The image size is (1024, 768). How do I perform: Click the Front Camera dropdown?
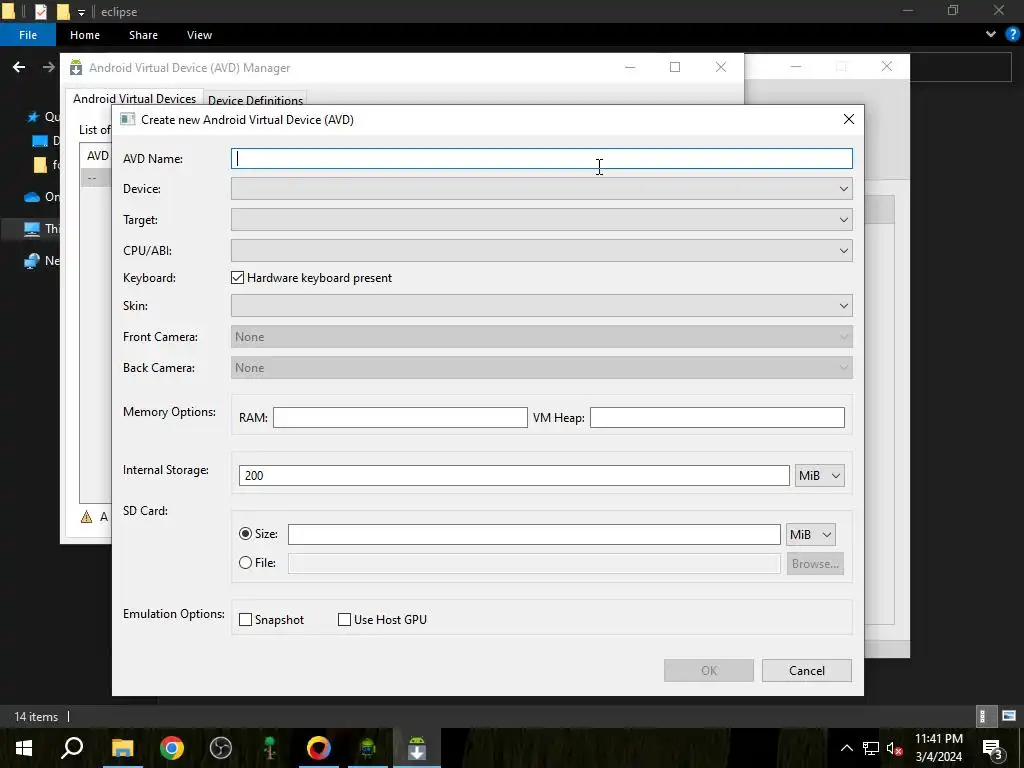[x=541, y=337]
